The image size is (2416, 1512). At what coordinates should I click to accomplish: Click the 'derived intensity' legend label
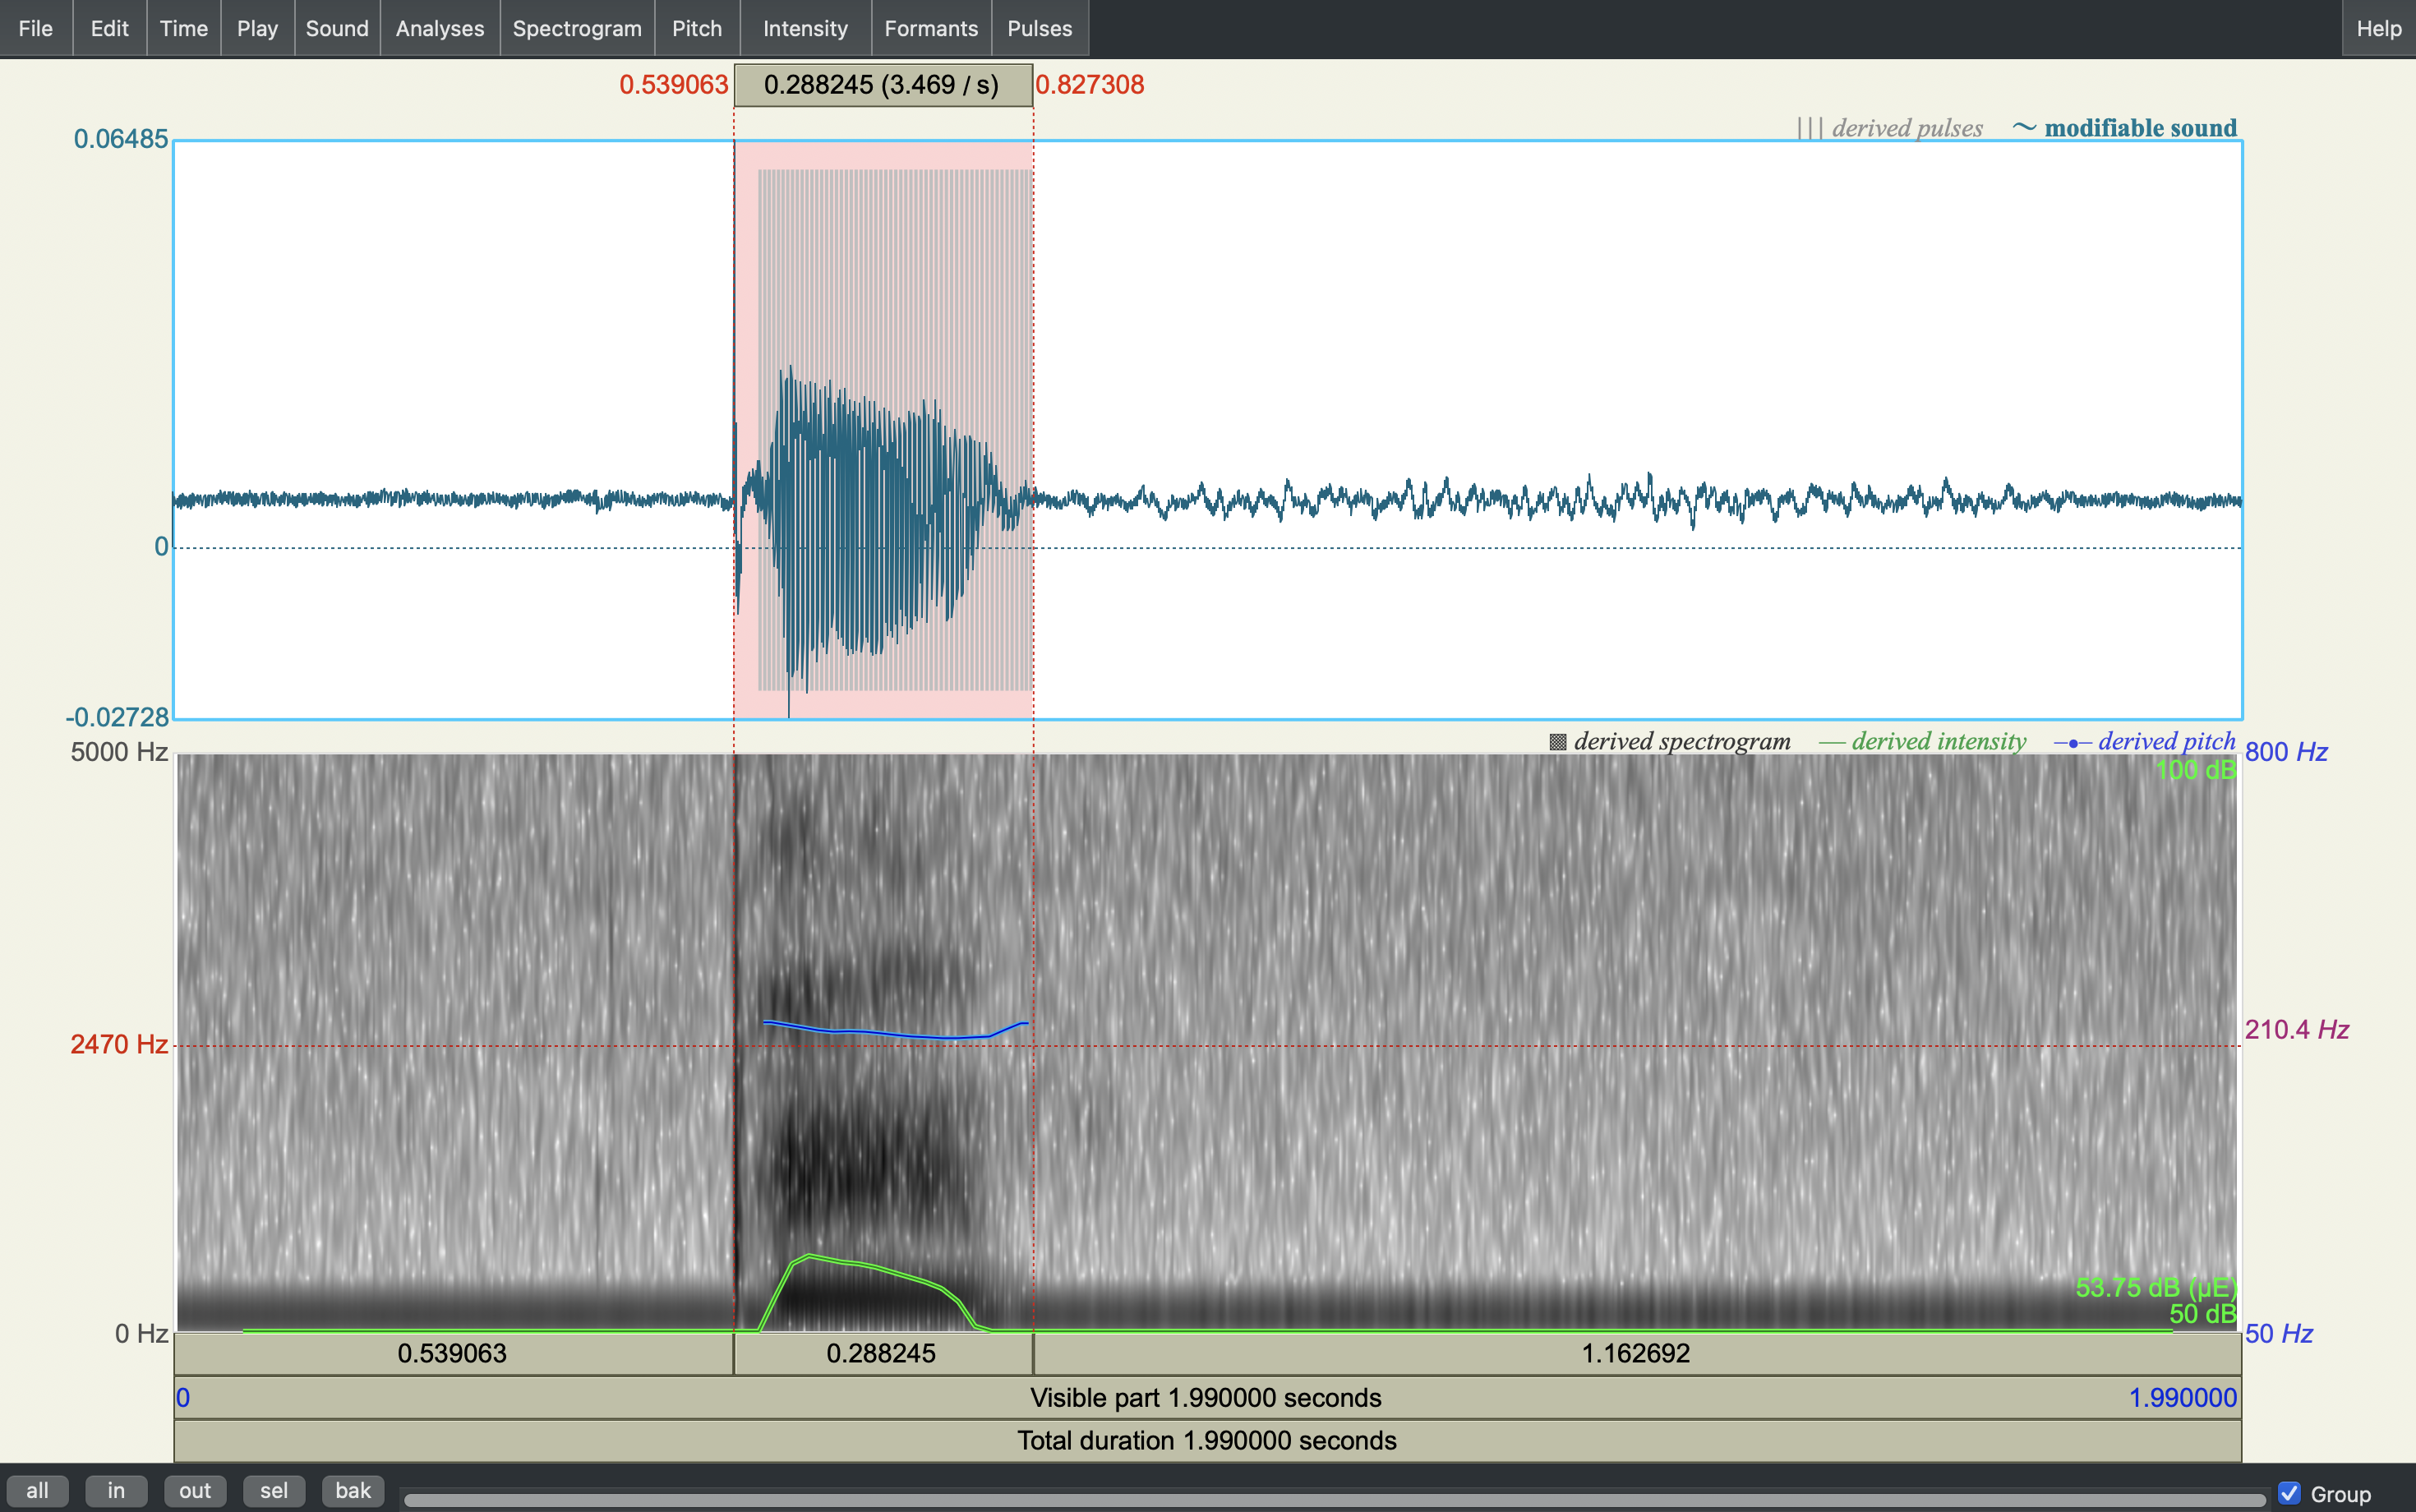[x=1938, y=741]
